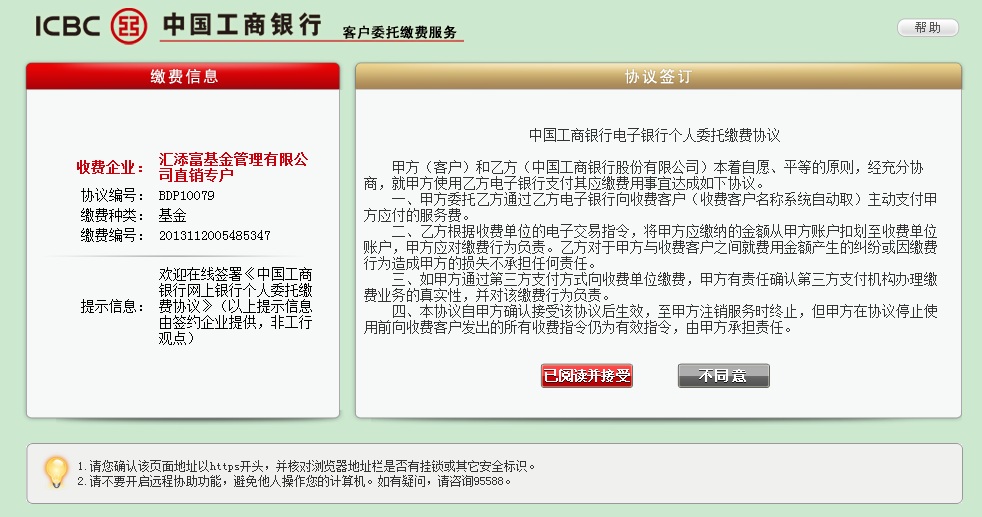Click company name 汇添富基金管理有限公司直销专户
982x517 pixels.
pyautogui.click(x=234, y=166)
